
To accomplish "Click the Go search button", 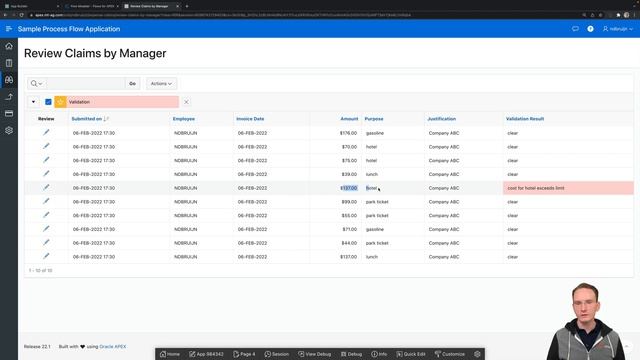I will [132, 83].
